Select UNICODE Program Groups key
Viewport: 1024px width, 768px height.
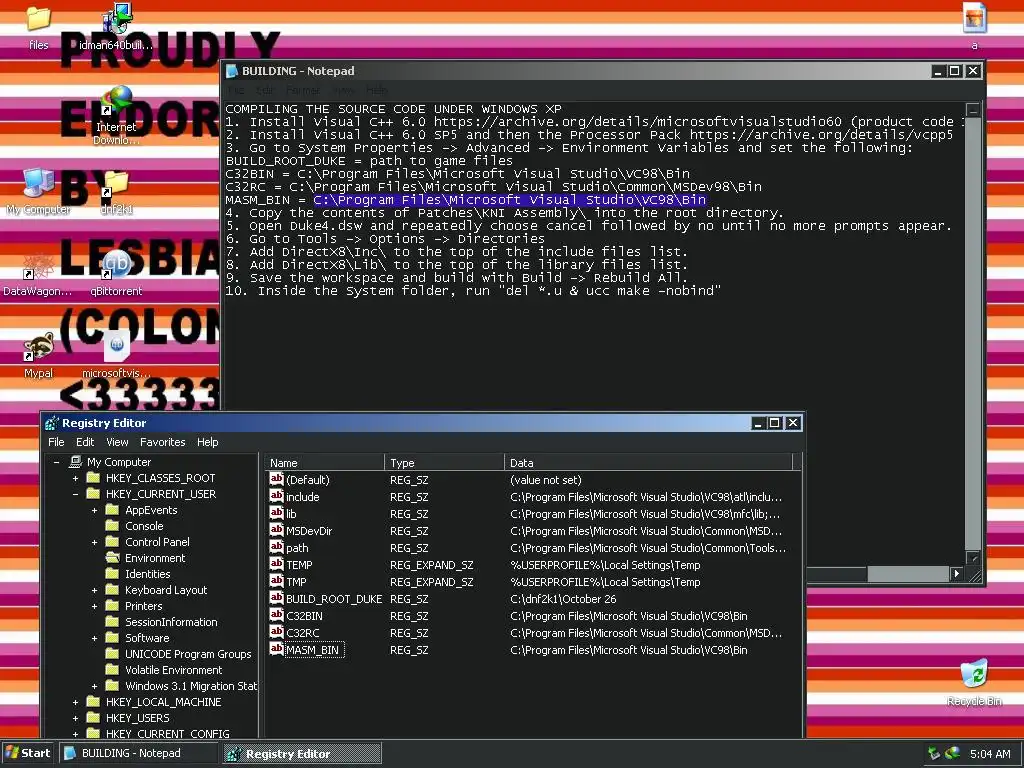click(x=188, y=654)
